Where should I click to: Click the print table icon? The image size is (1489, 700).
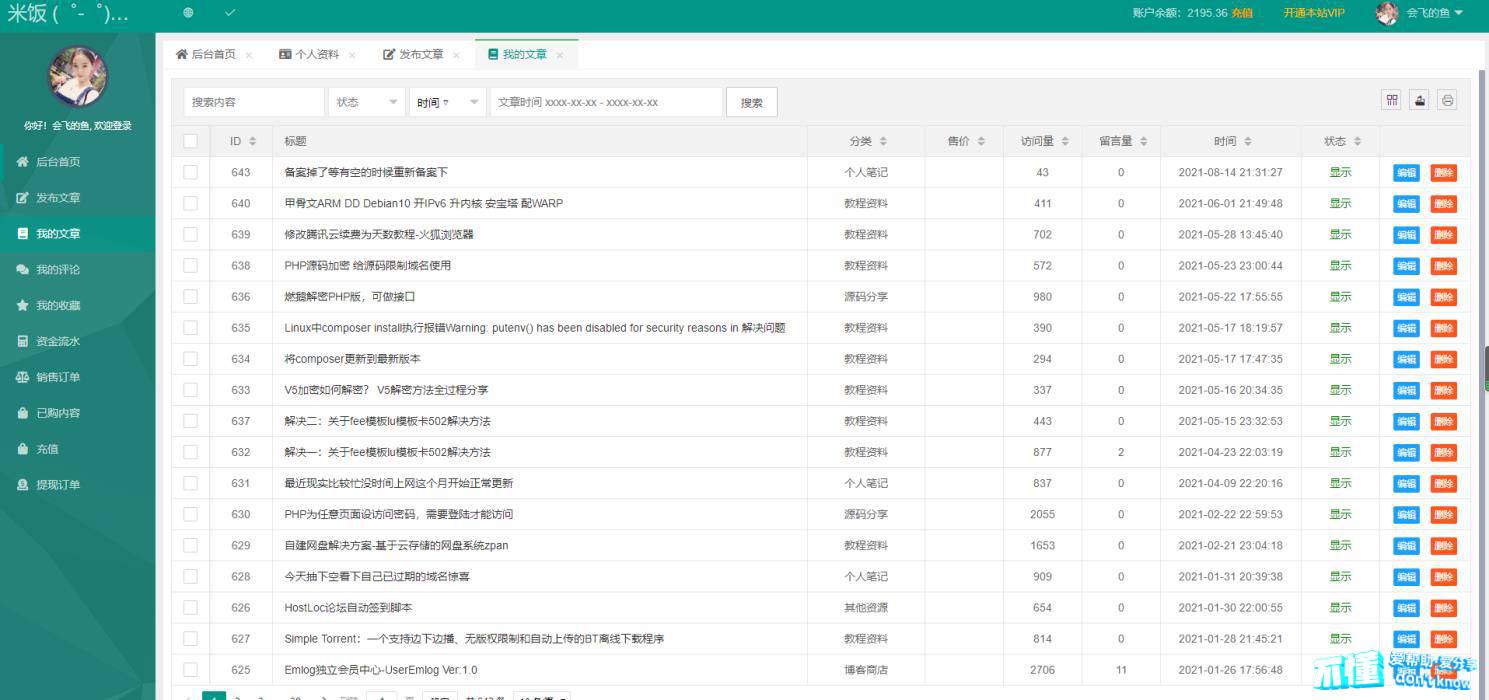click(x=1447, y=100)
